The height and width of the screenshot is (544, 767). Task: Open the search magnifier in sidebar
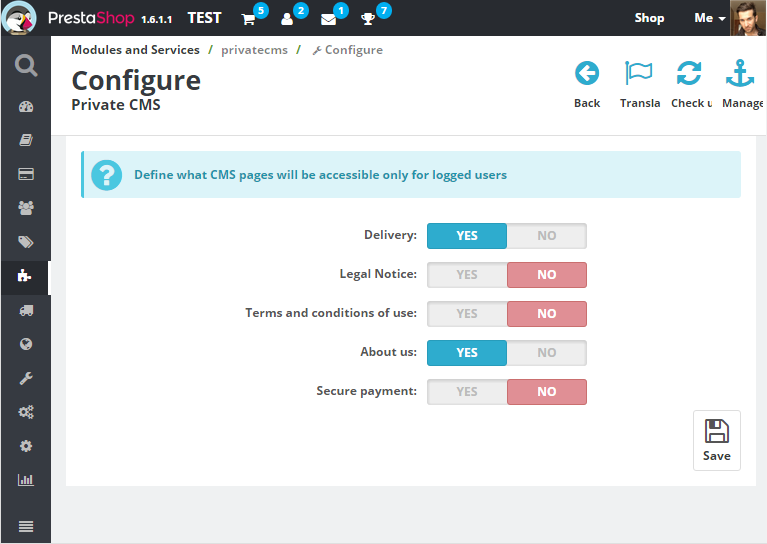tap(26, 66)
